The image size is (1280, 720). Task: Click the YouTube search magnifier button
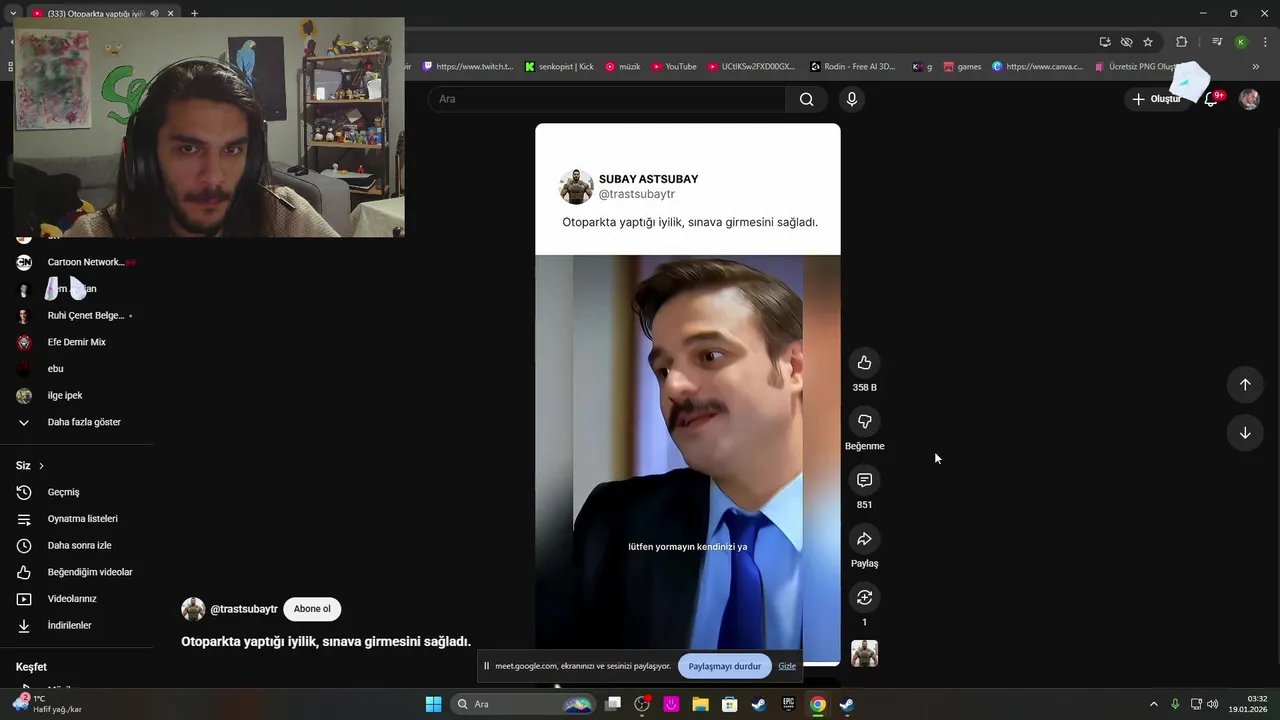tap(806, 99)
